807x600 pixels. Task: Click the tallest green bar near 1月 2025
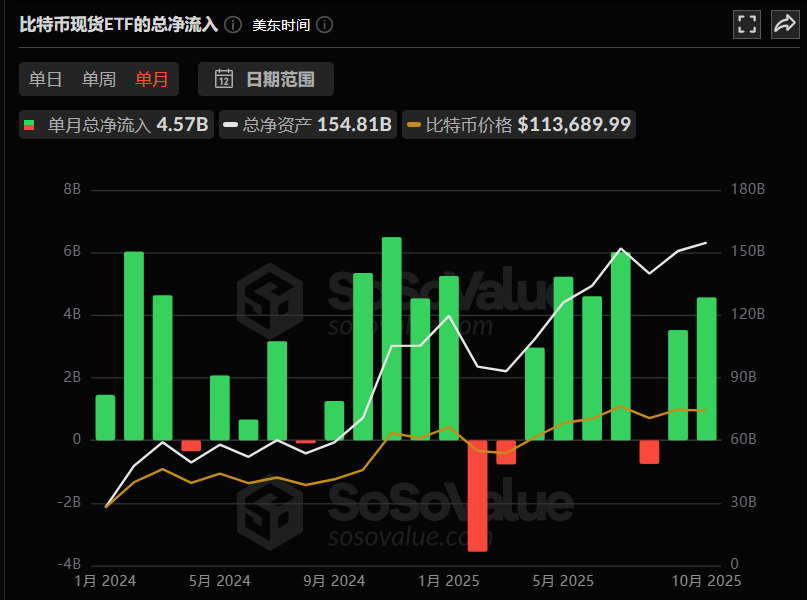click(x=391, y=340)
